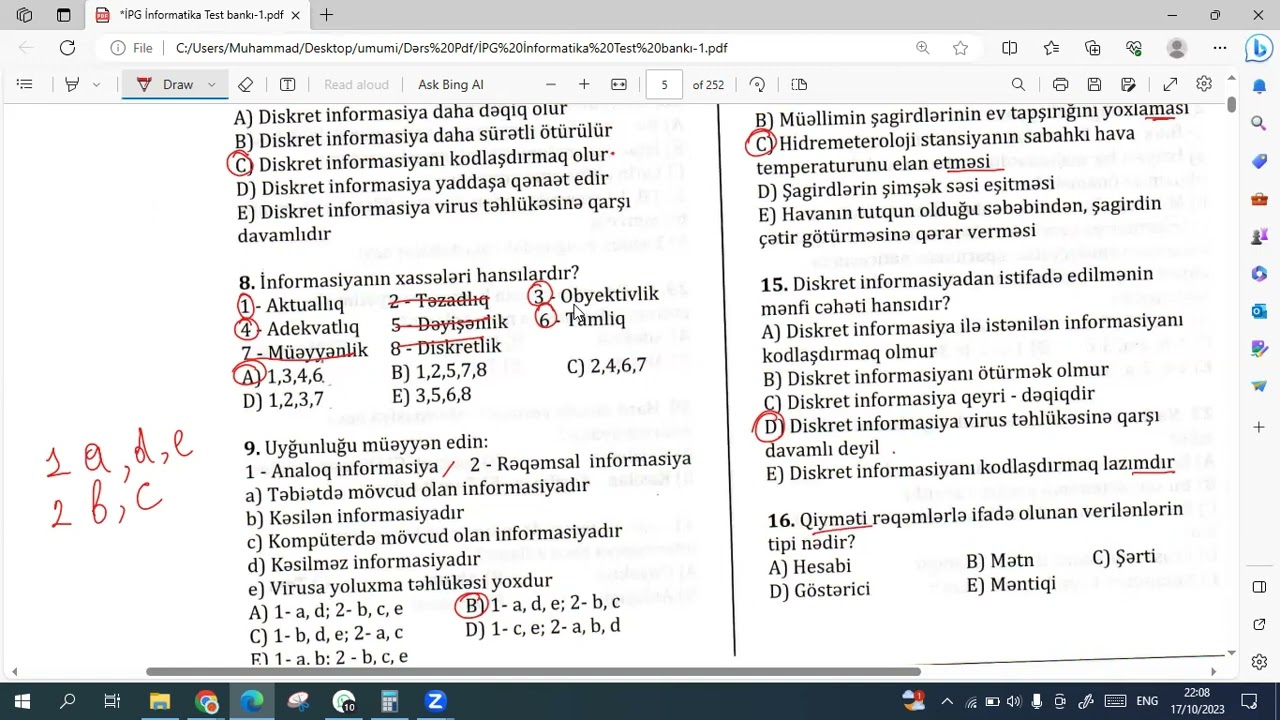1280x720 pixels.
Task: Open Find in PDF search
Action: pos(1018,85)
